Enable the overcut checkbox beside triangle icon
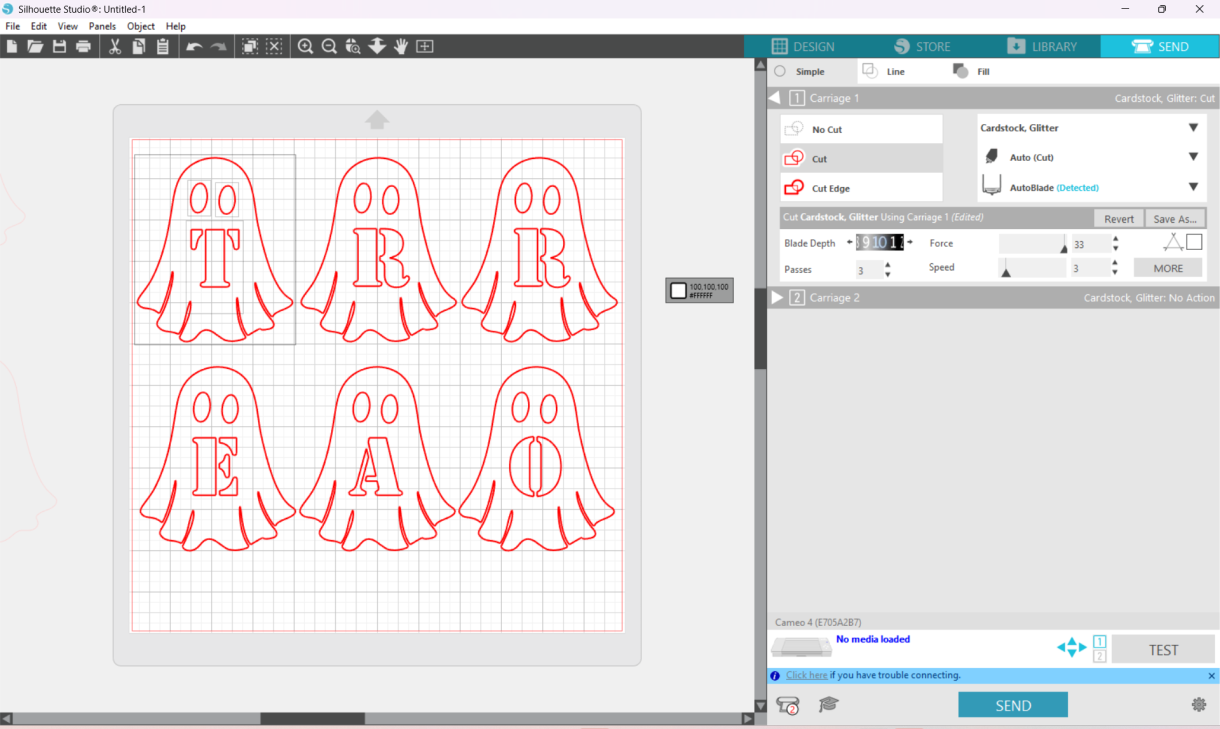Image resolution: width=1220 pixels, height=729 pixels. point(1194,242)
